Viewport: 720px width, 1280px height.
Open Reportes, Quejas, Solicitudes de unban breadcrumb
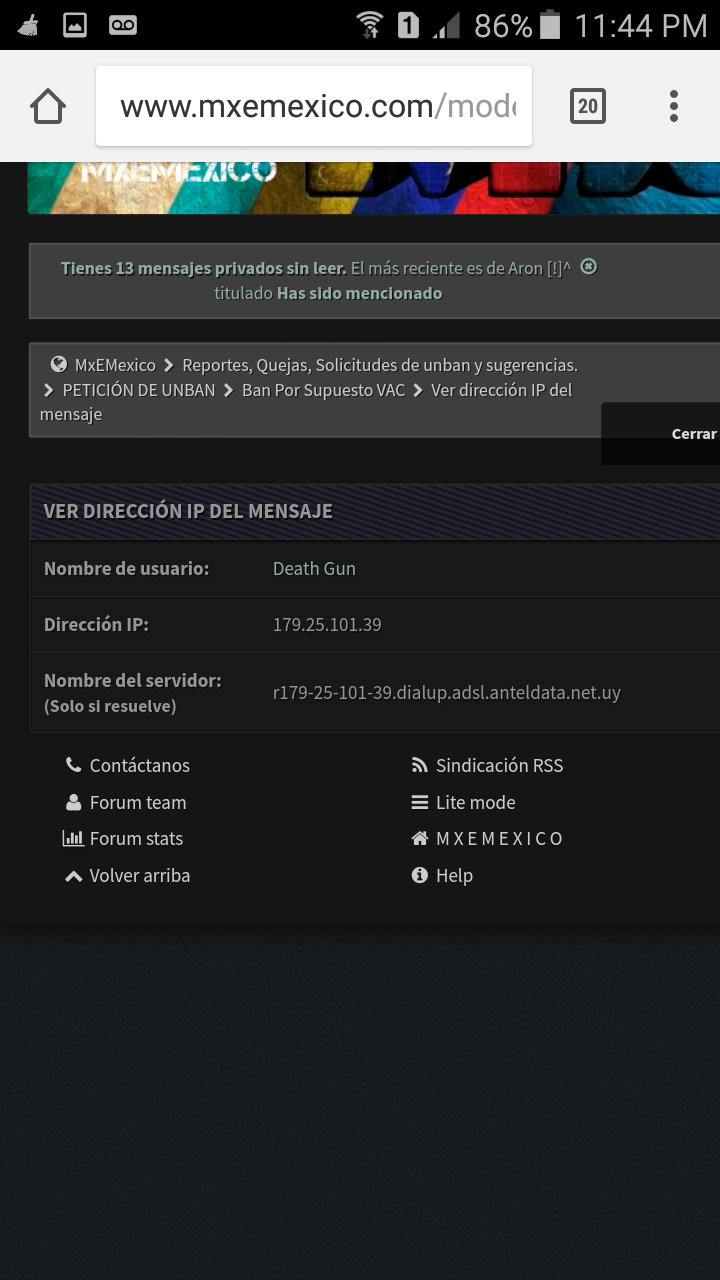tap(380, 365)
